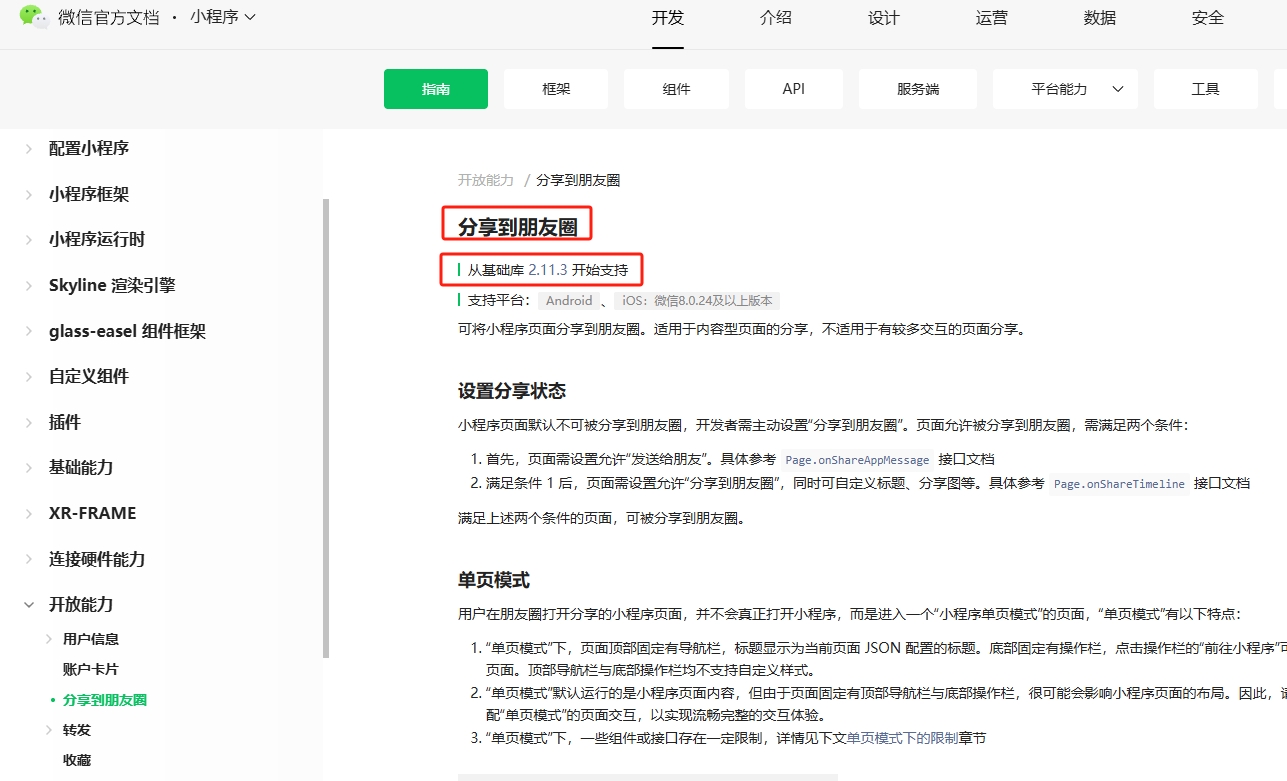The height and width of the screenshot is (781, 1287).
Task: Expand the 转发 sidebar section
Action: (76, 729)
